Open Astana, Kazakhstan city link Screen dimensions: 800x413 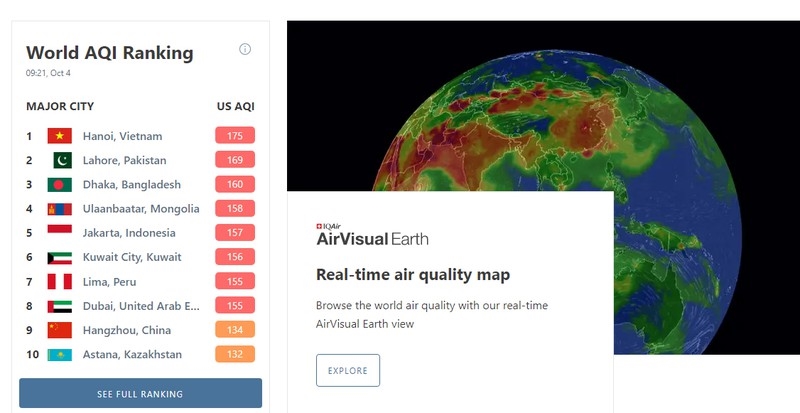pos(132,354)
